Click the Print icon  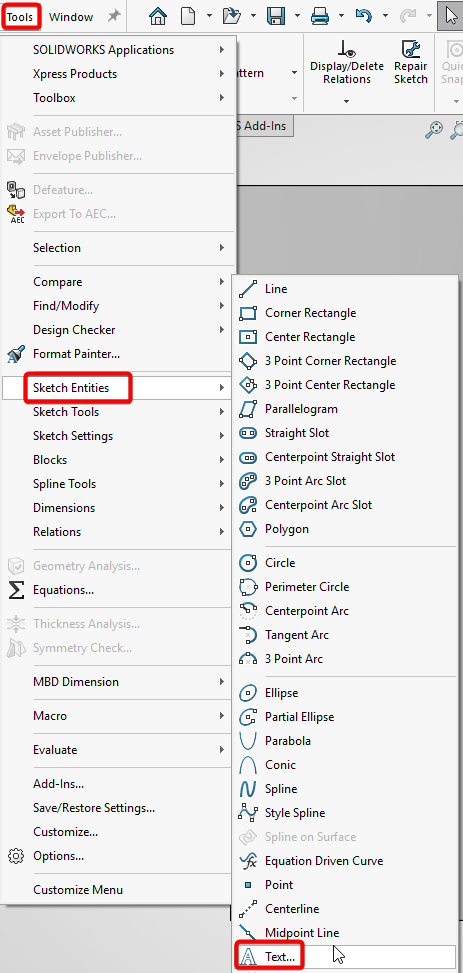(x=320, y=17)
